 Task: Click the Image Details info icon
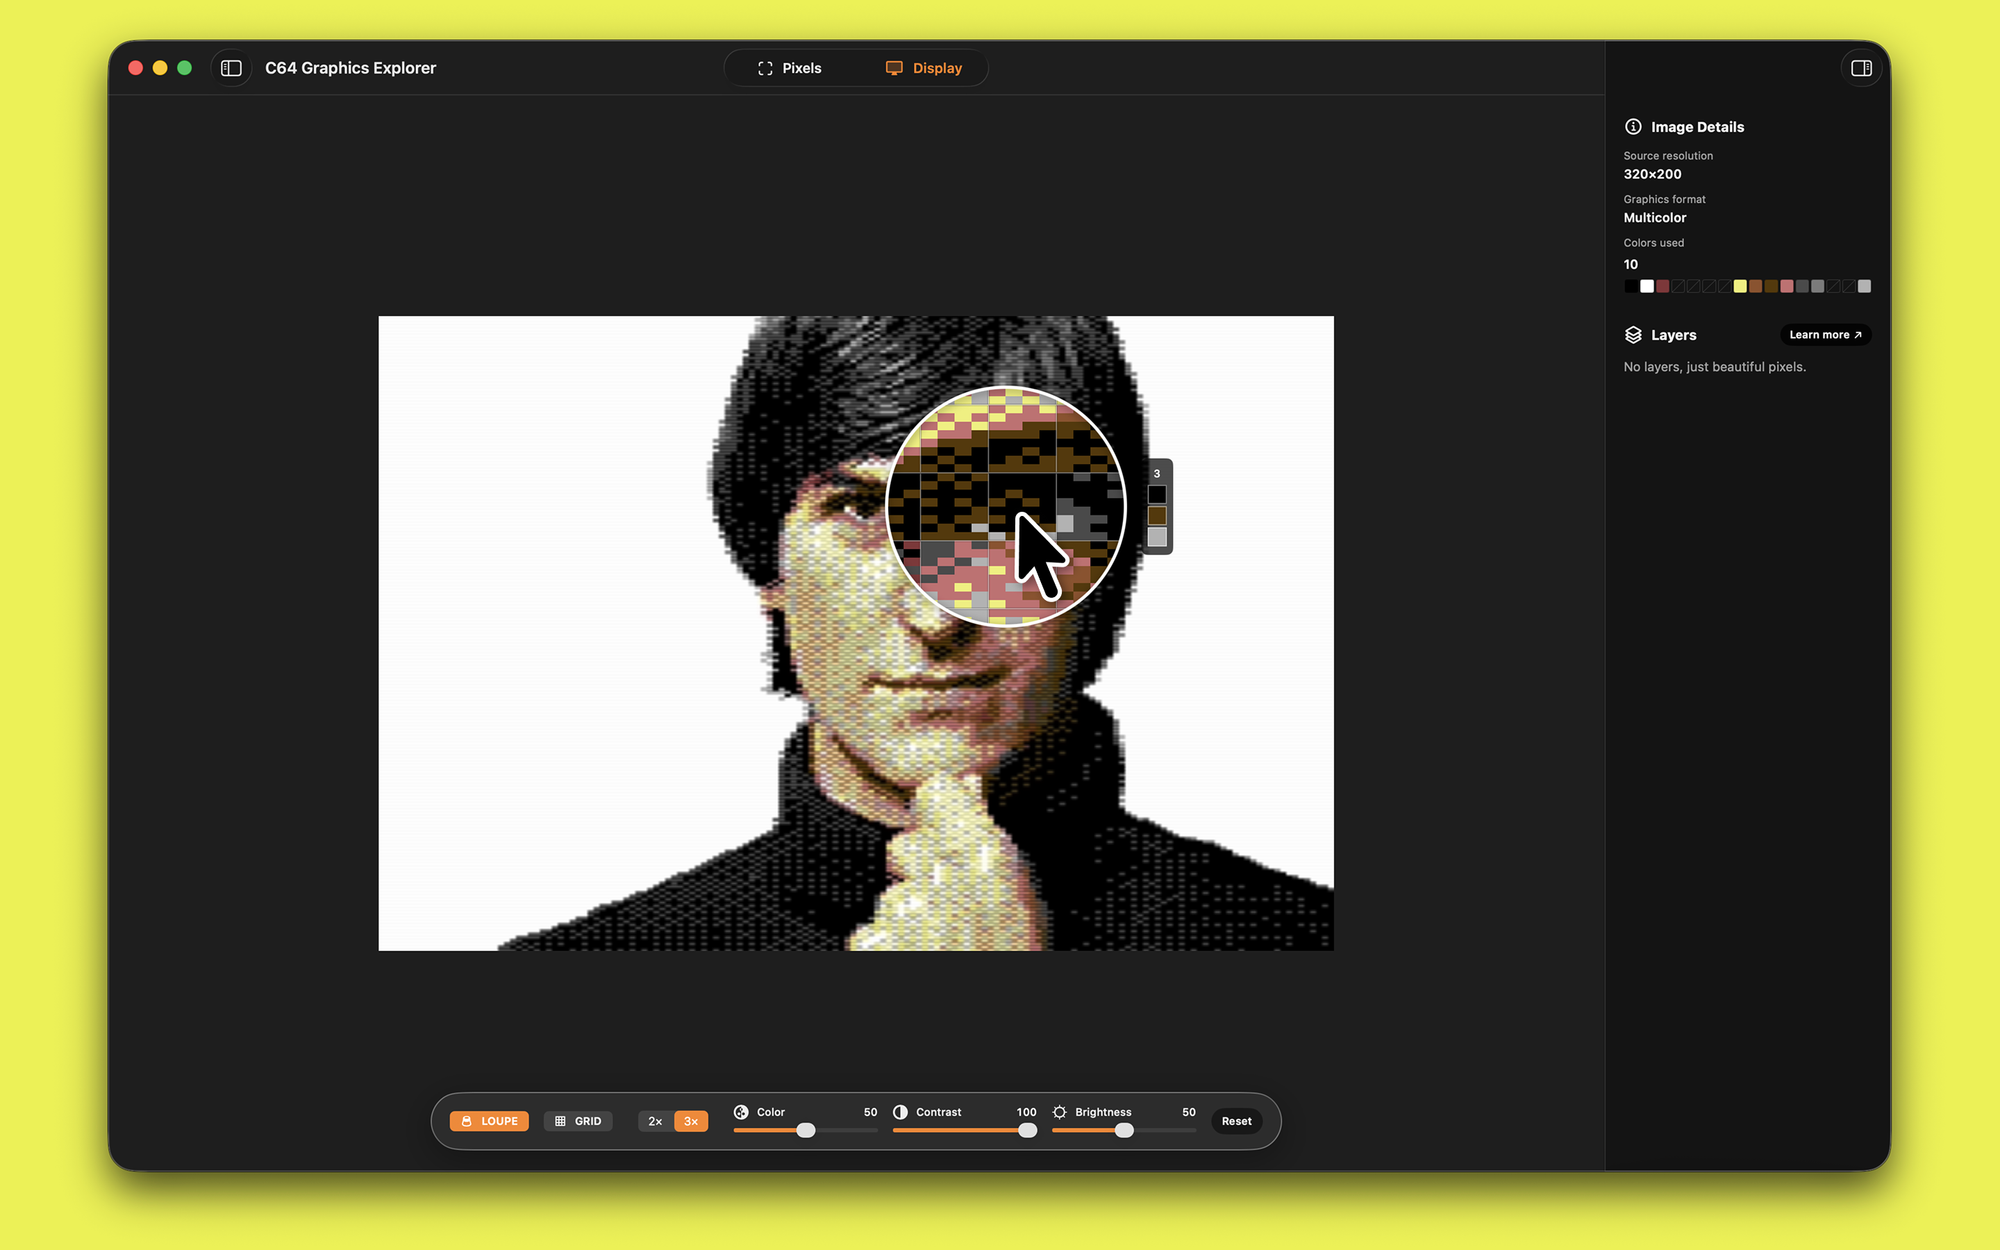[1633, 127]
